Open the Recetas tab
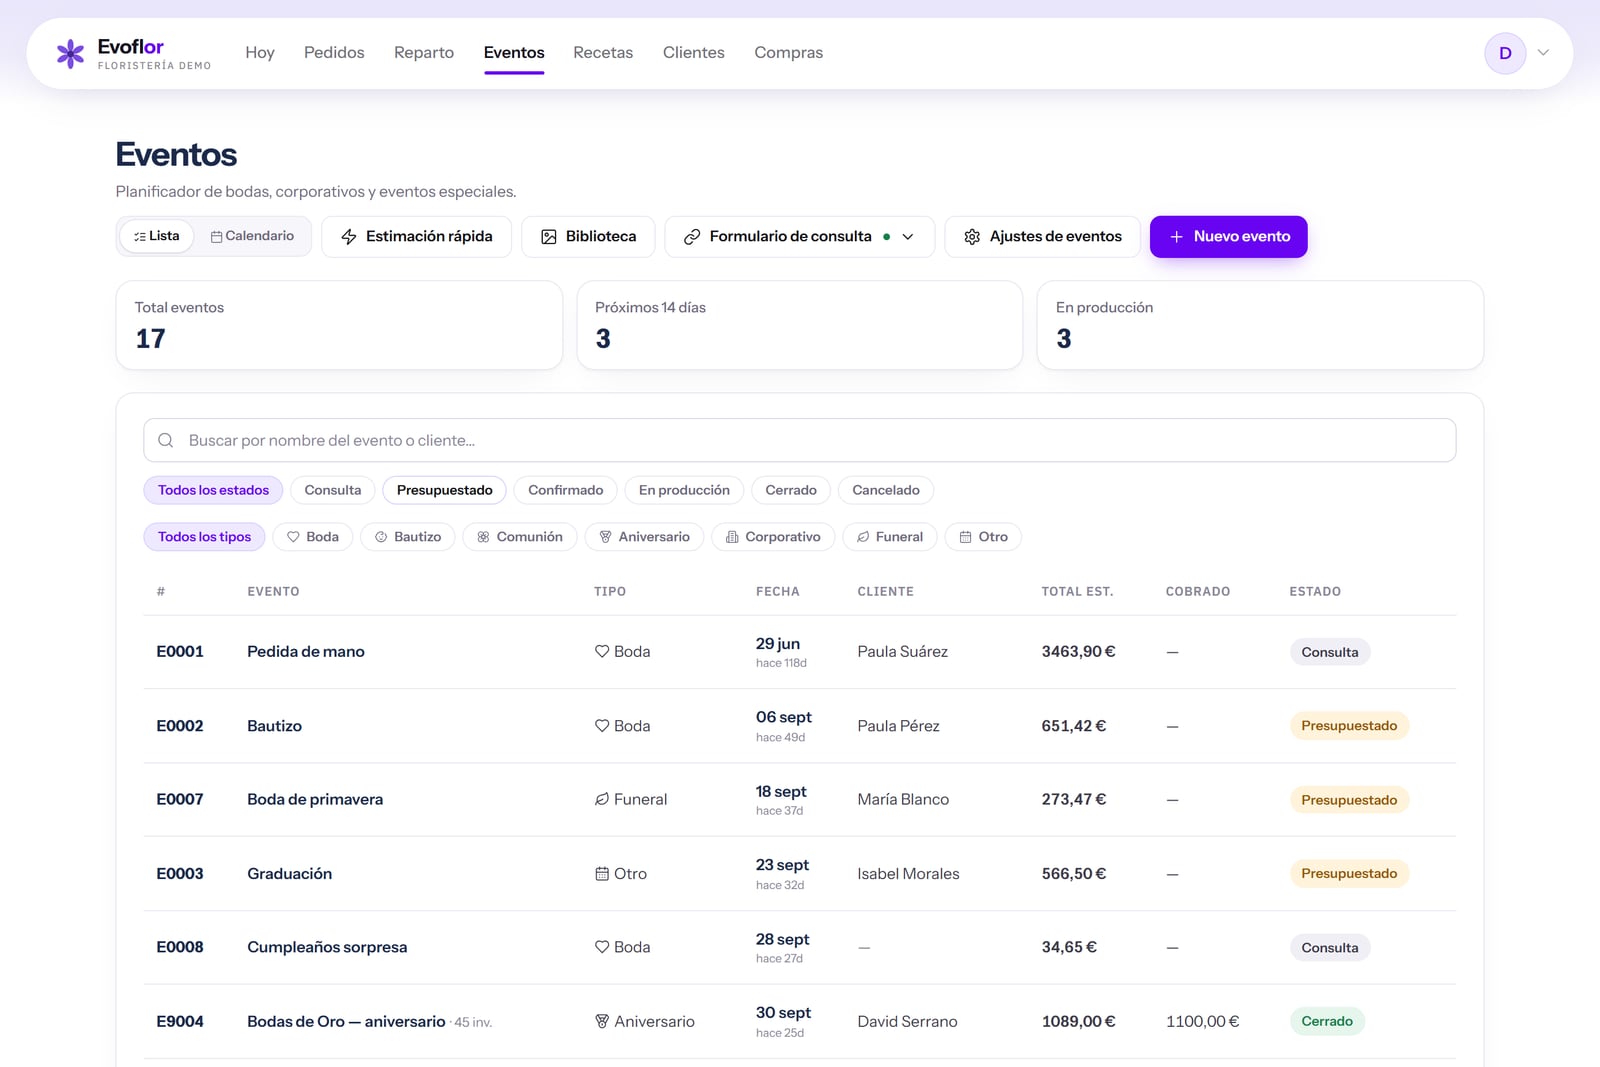1600x1067 pixels. pos(603,52)
